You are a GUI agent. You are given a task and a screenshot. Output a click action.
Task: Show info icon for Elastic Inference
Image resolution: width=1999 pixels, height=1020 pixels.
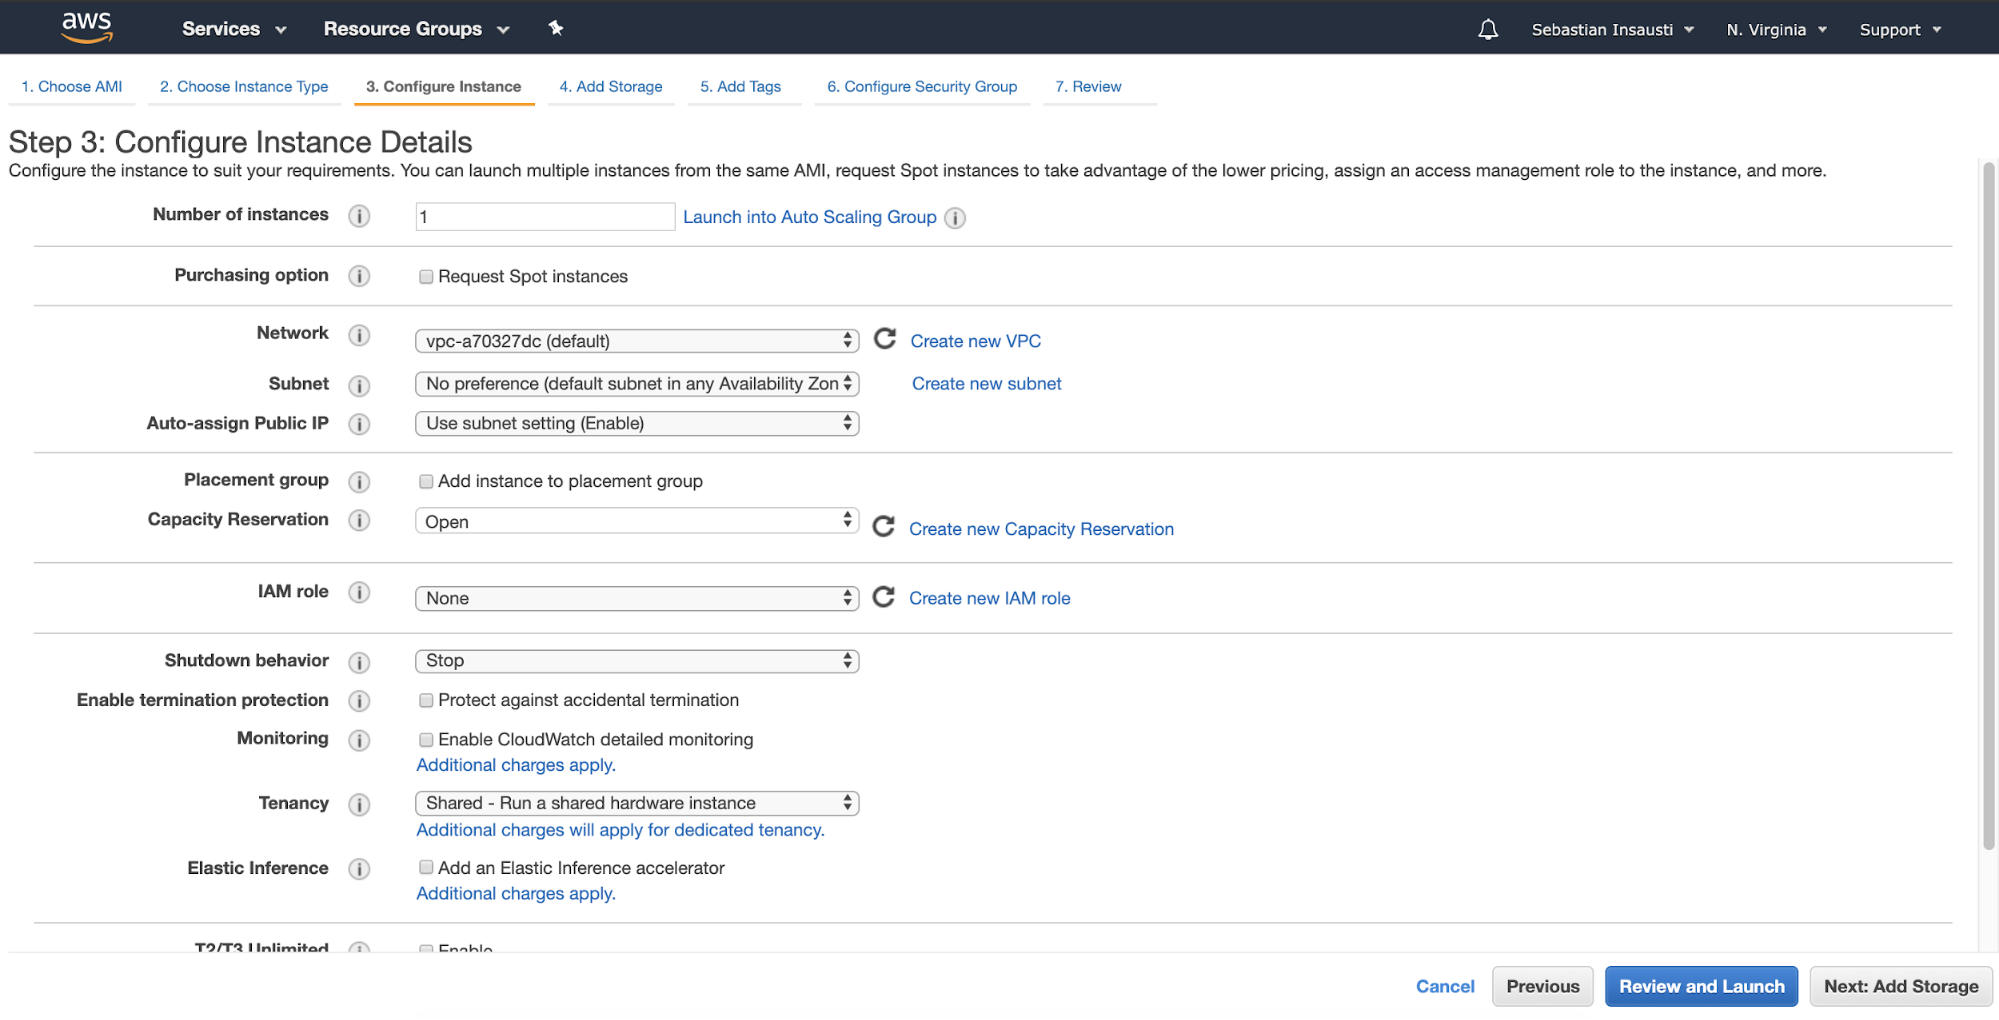(359, 869)
